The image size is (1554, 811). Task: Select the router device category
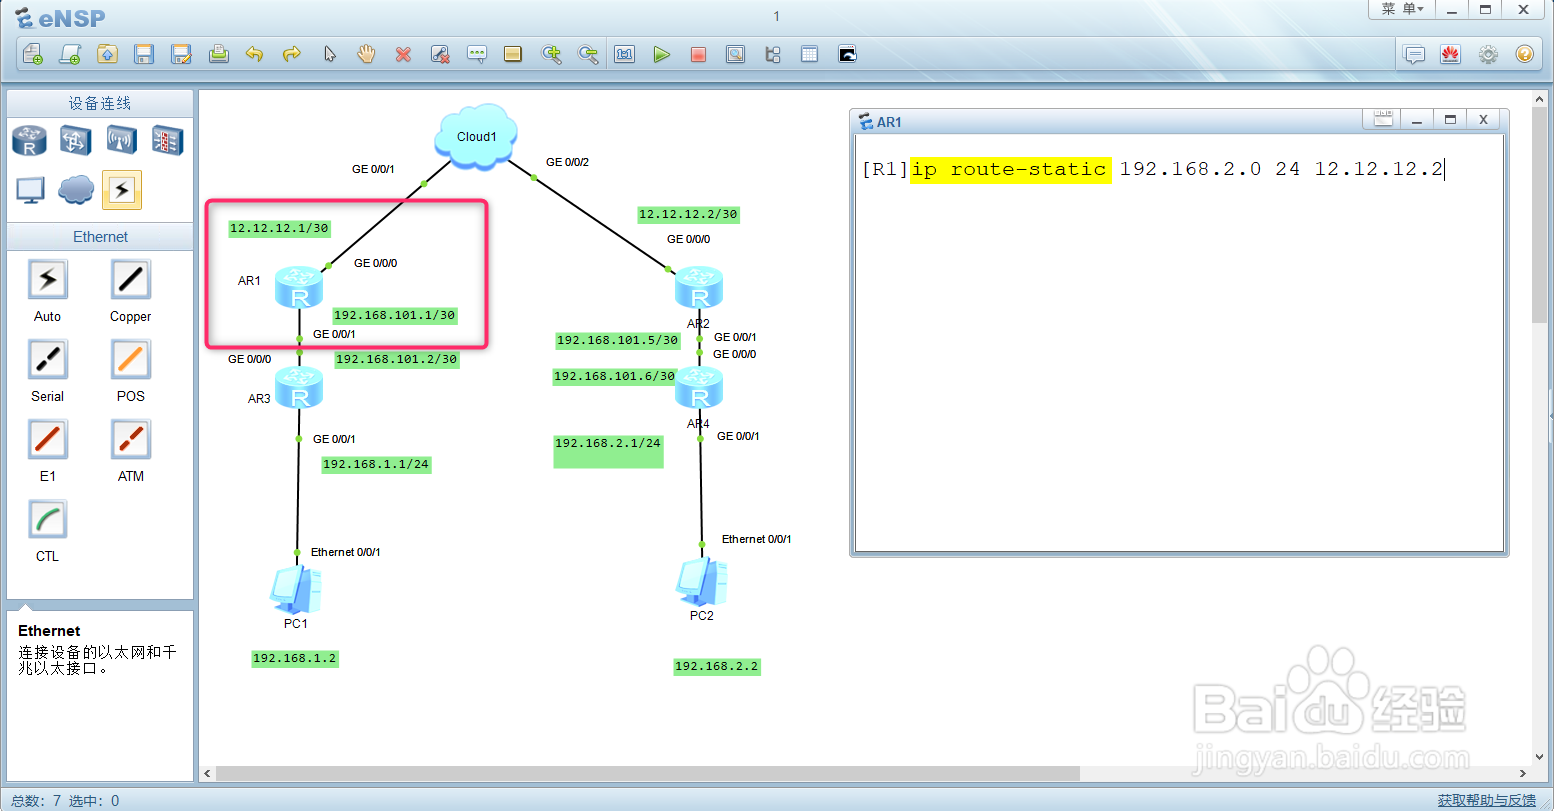click(x=30, y=140)
